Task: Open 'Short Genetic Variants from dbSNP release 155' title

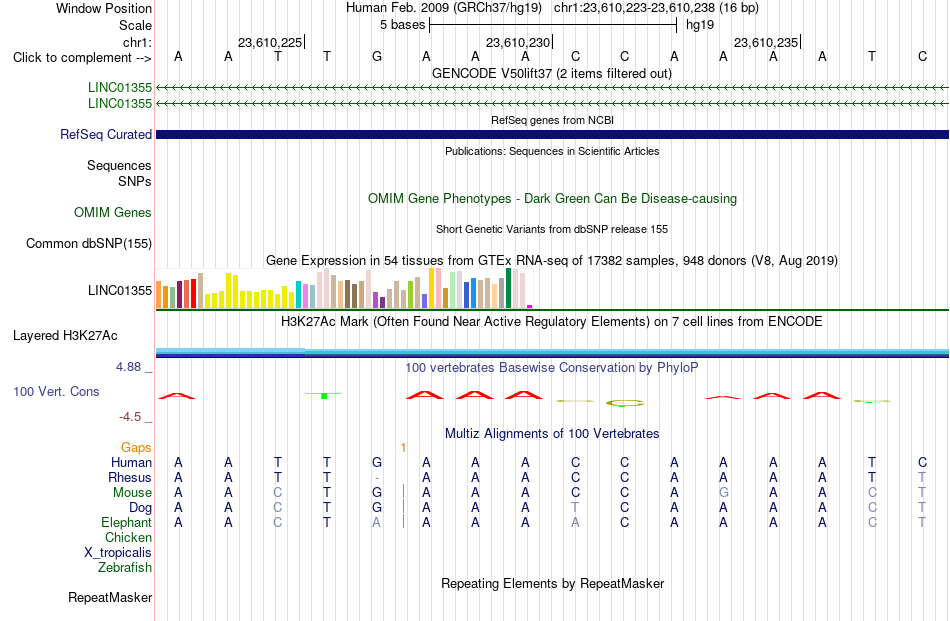Action: [552, 229]
